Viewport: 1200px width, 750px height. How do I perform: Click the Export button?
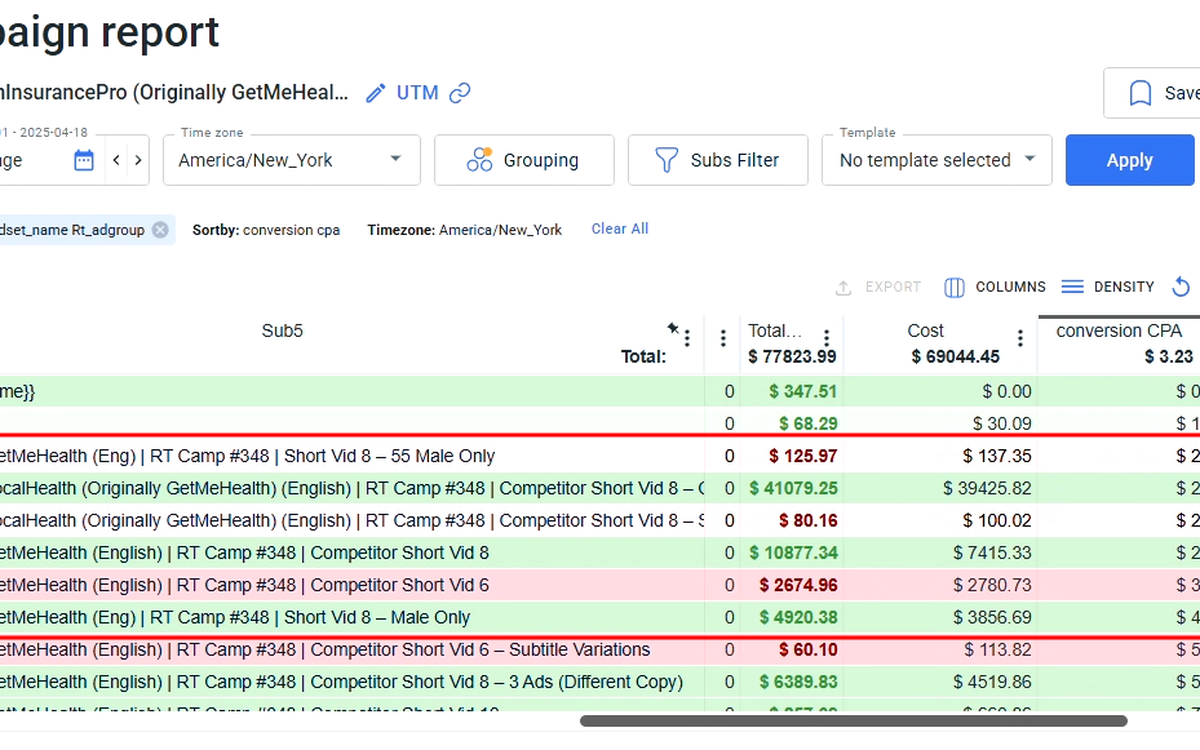[878, 287]
